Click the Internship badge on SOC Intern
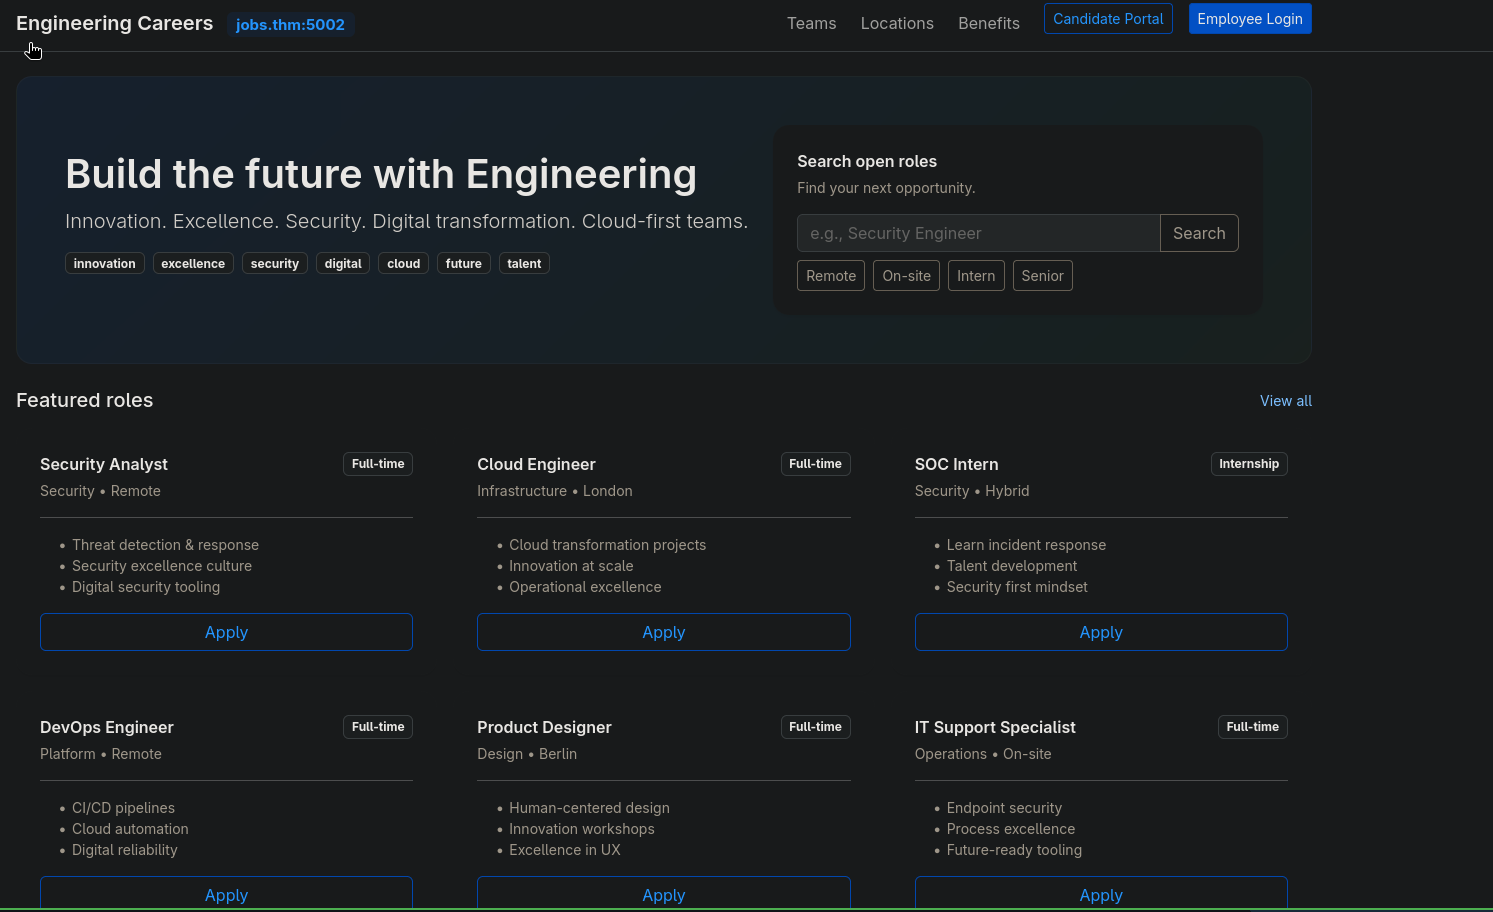1493x912 pixels. coord(1249,464)
